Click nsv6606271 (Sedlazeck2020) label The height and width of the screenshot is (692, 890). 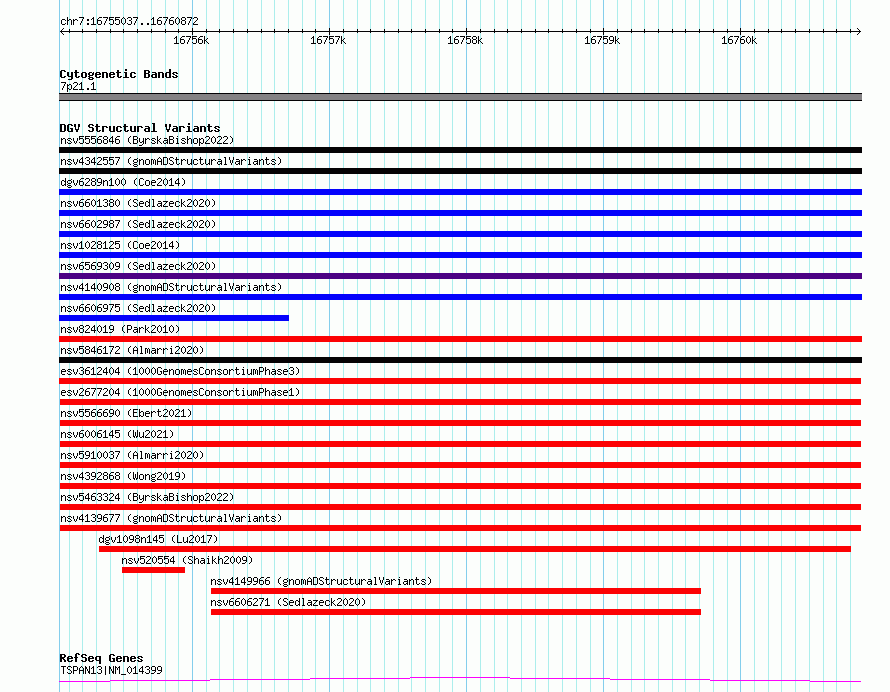[288, 602]
